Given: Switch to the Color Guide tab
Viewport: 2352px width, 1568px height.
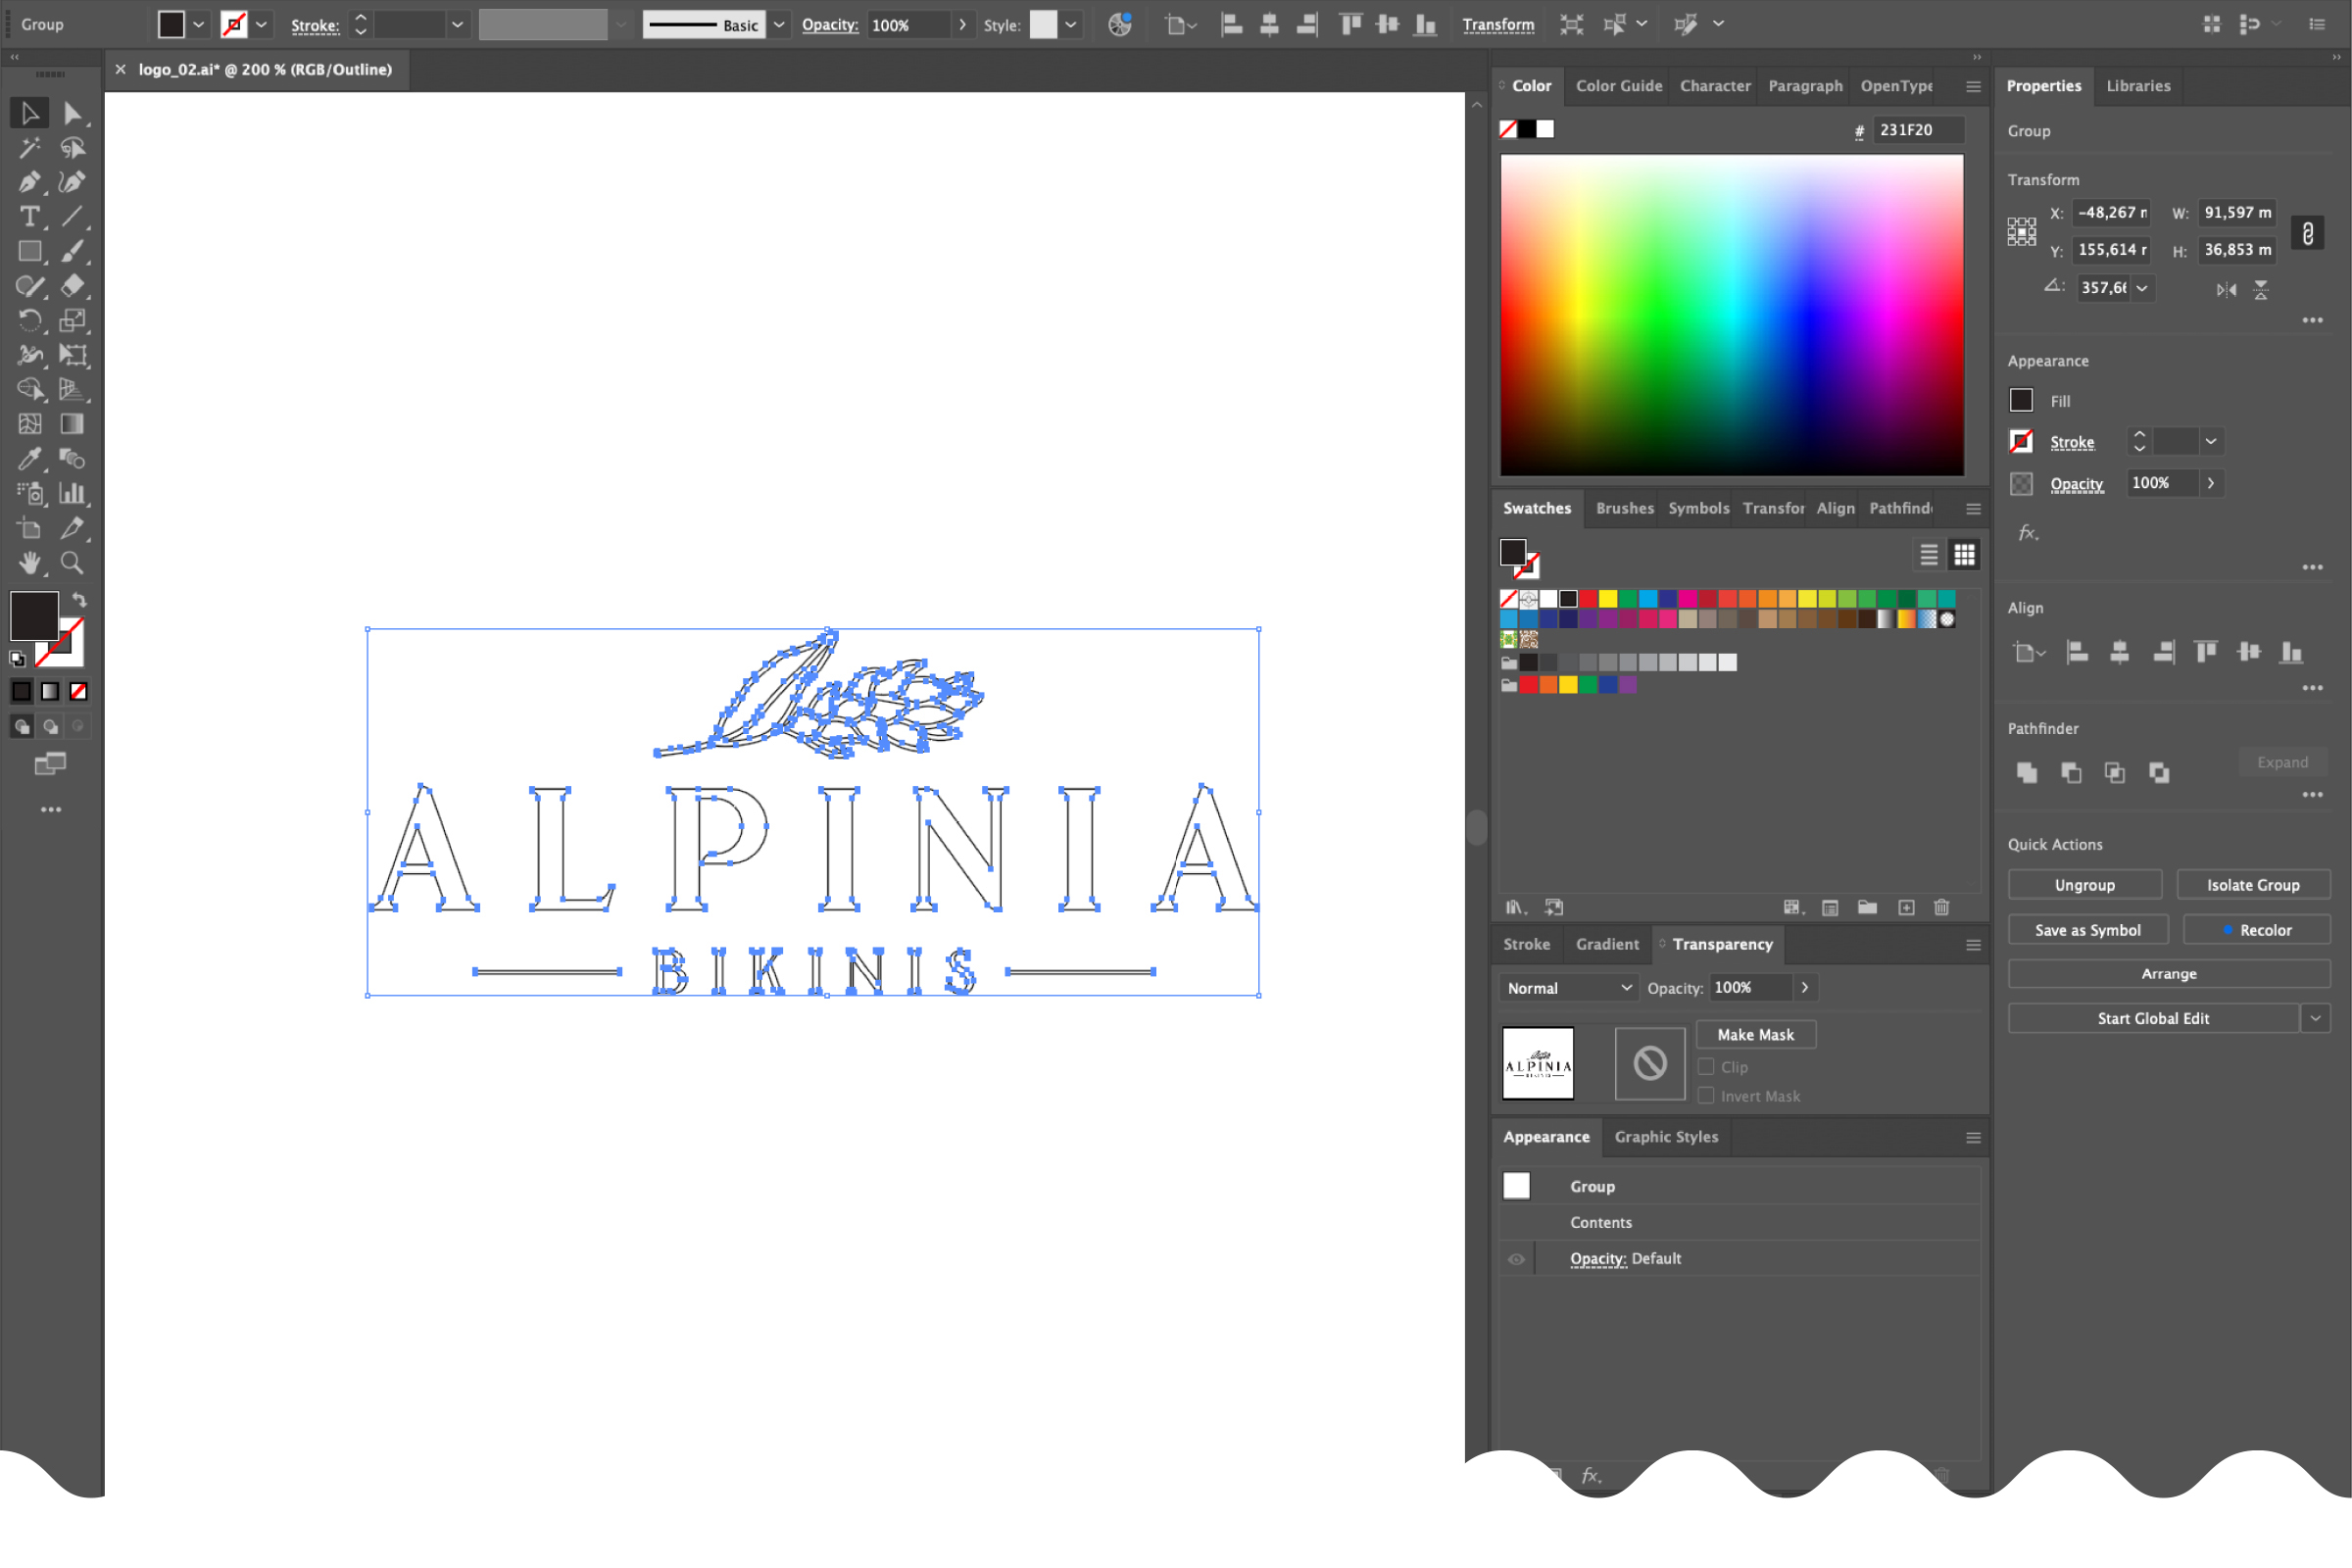Looking at the screenshot, I should coord(1619,86).
